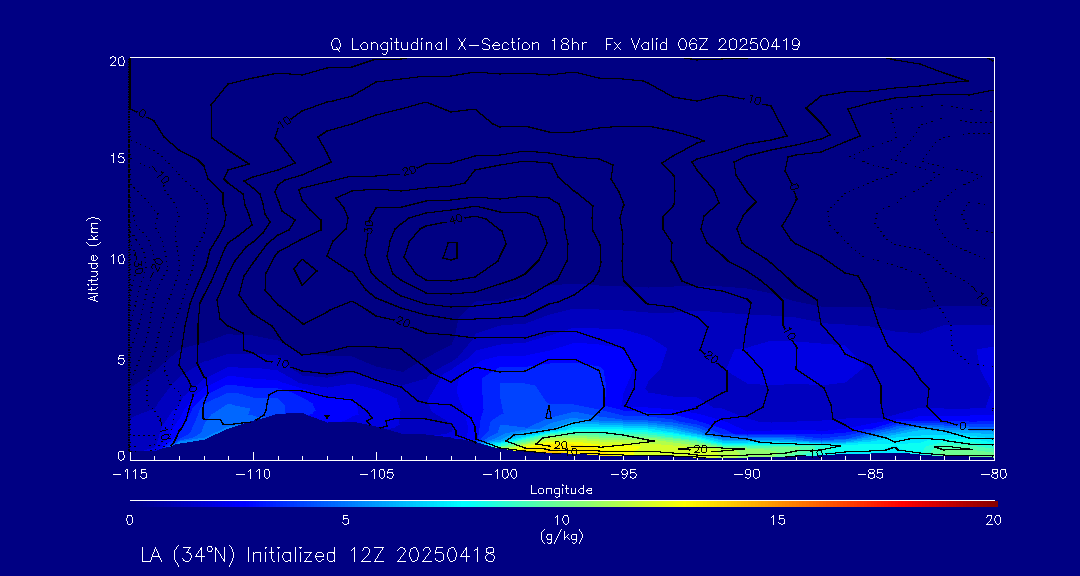Click the '(g/kg)' units label under colorbar

(x=561, y=536)
